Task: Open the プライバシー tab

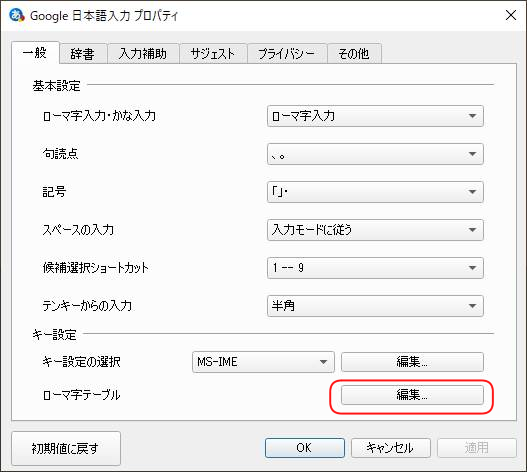Action: pyautogui.click(x=287, y=54)
